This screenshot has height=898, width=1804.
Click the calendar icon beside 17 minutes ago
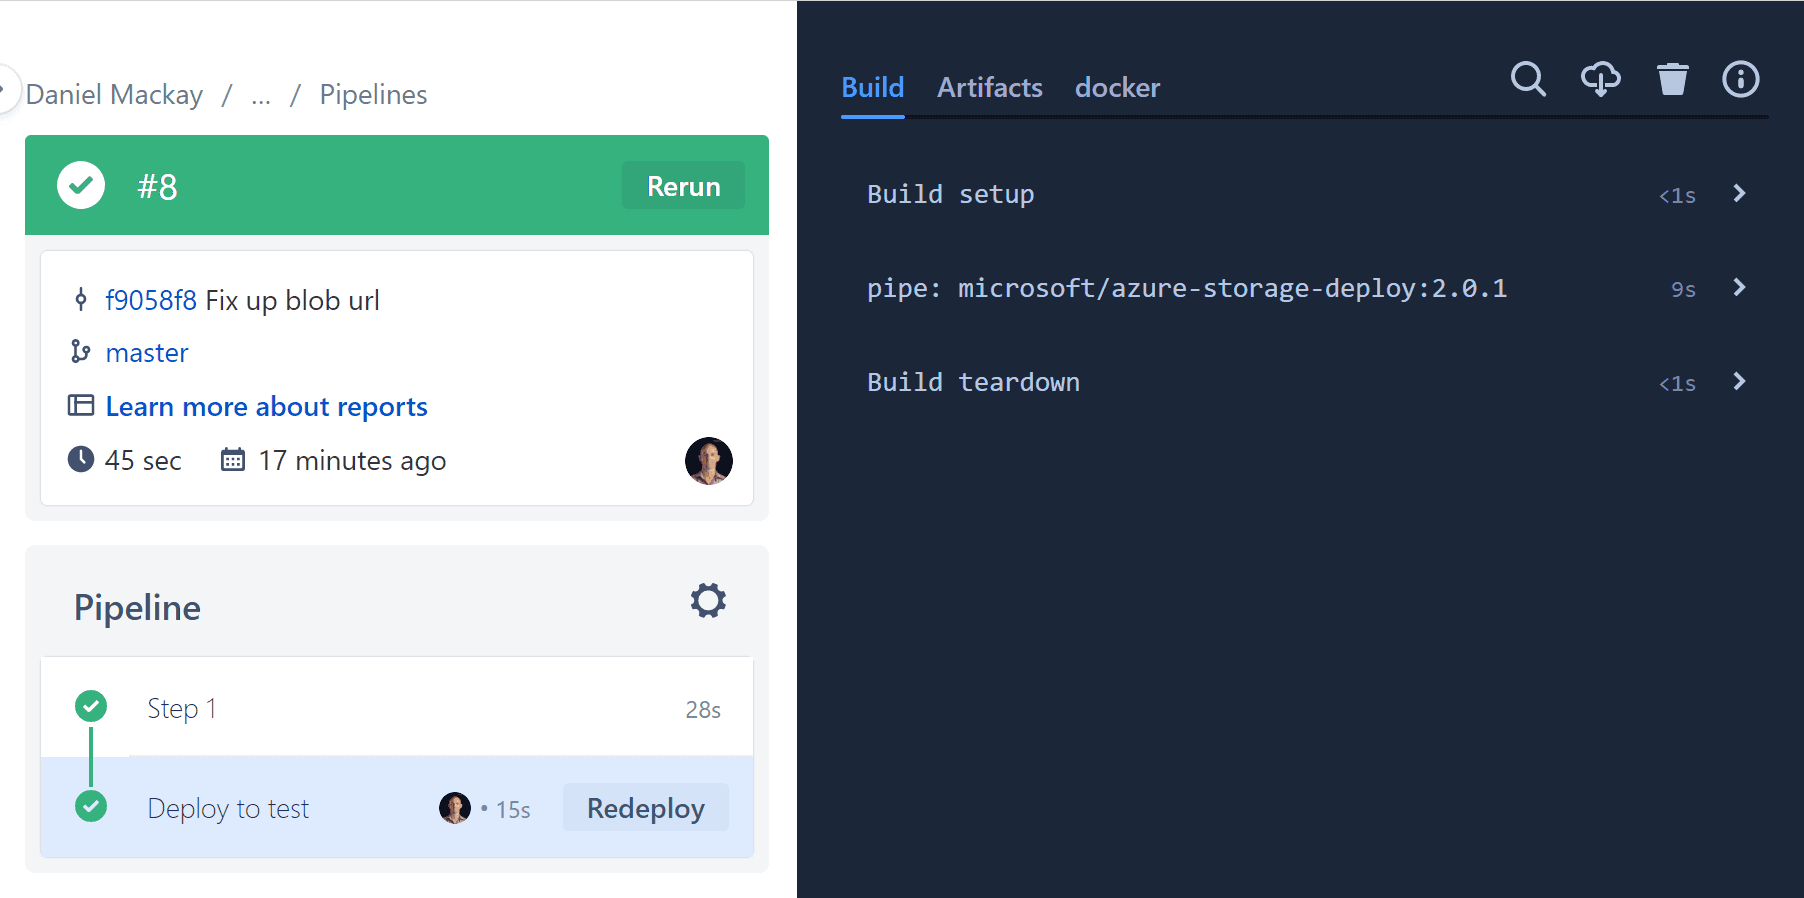[233, 459]
